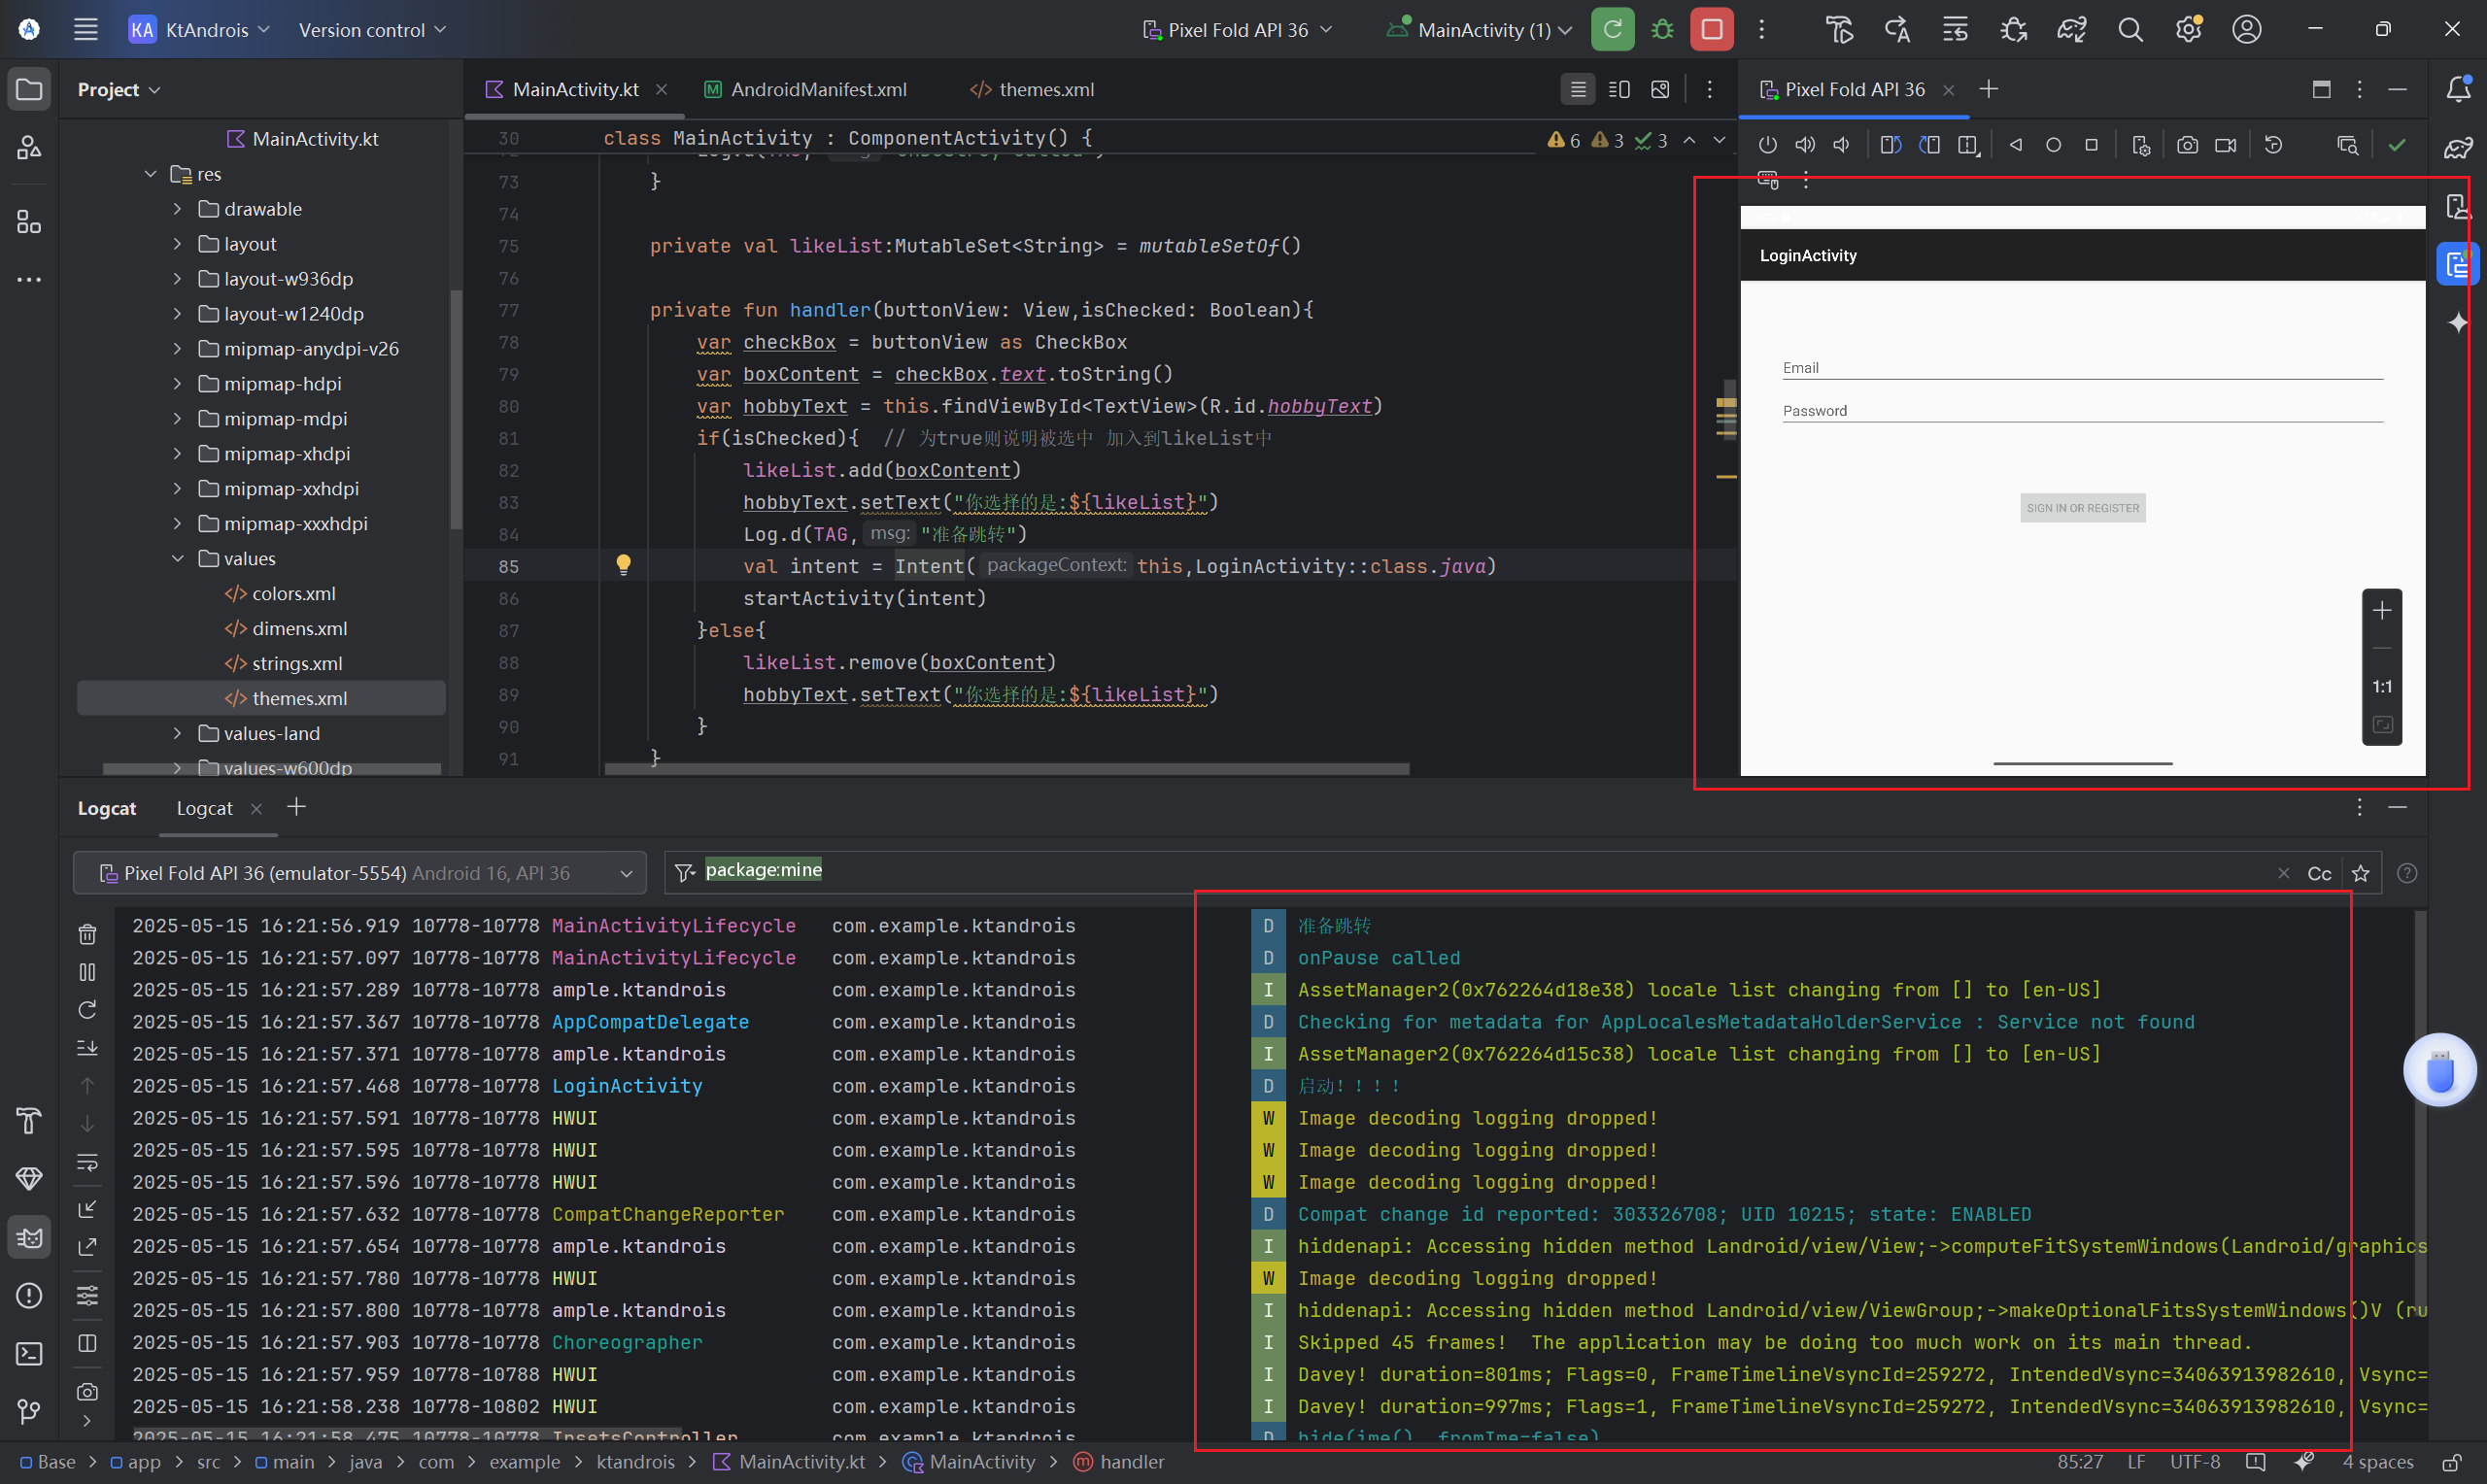The image size is (2487, 1484).
Task: Toggle hardware input keyboard-mouse icon
Action: click(x=1767, y=180)
